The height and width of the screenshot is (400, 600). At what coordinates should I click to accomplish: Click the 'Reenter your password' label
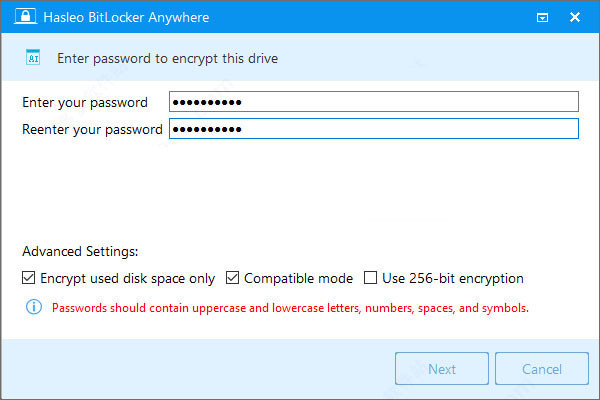[x=92, y=129]
